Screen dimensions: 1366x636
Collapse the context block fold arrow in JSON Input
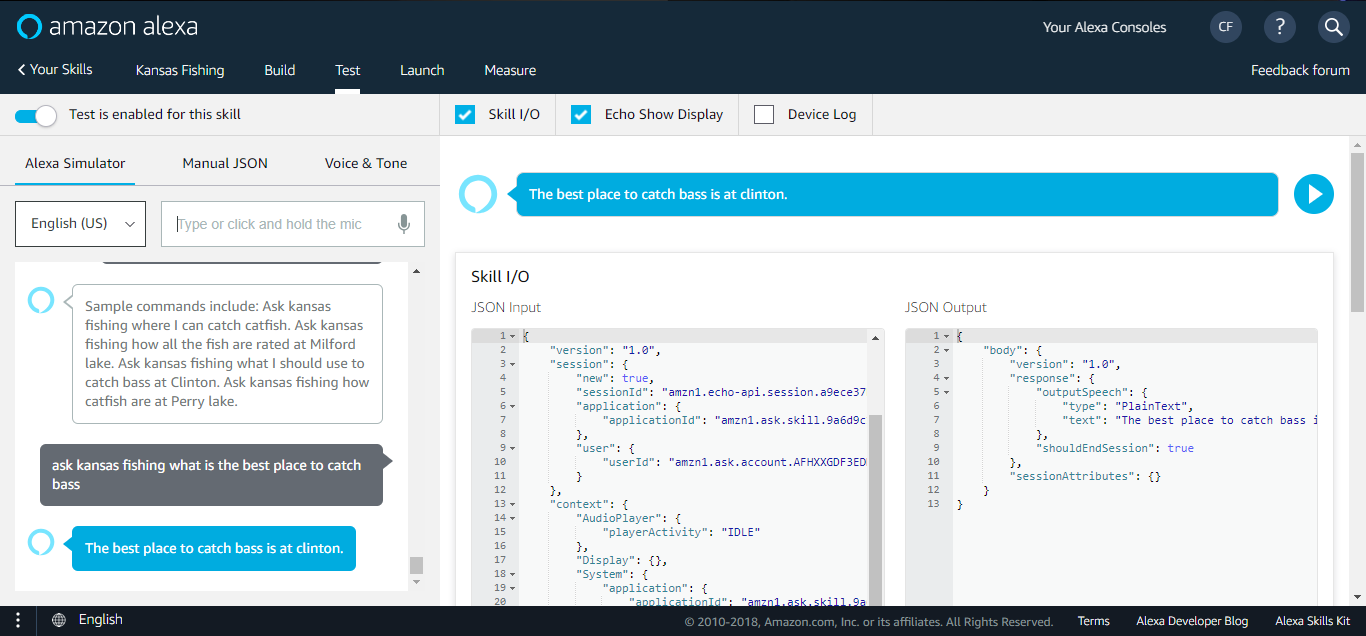[x=512, y=504]
